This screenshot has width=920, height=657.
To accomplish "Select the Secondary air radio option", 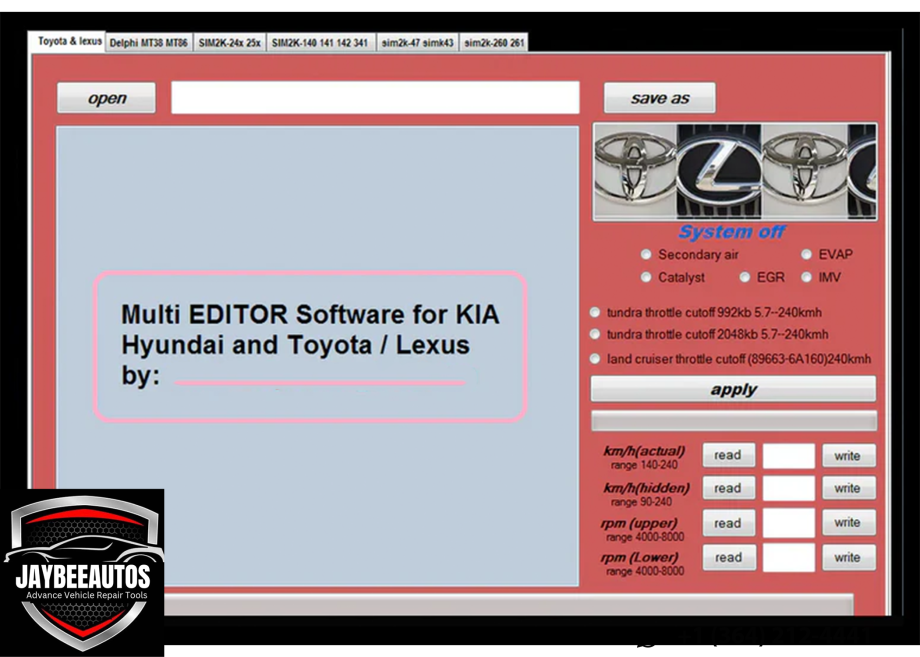I will coord(646,255).
